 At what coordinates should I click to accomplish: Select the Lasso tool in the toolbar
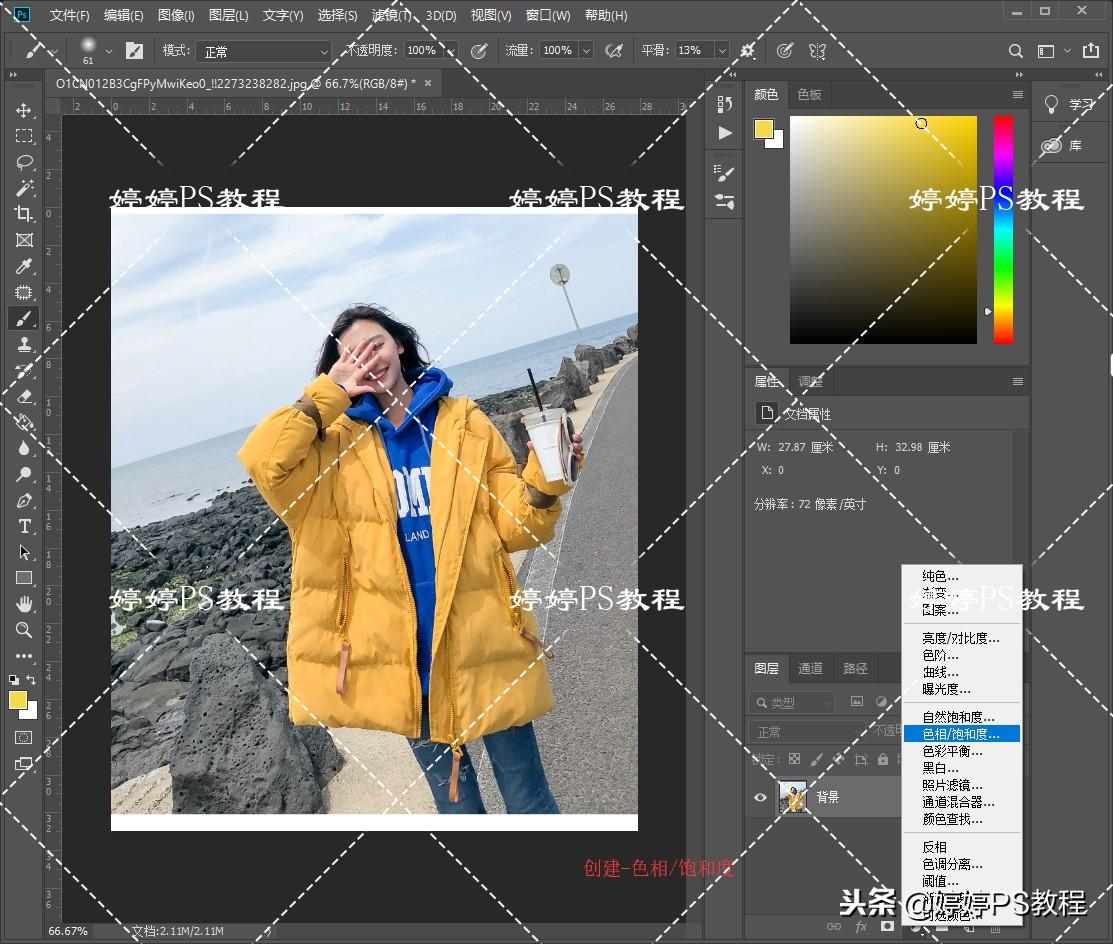[24, 162]
